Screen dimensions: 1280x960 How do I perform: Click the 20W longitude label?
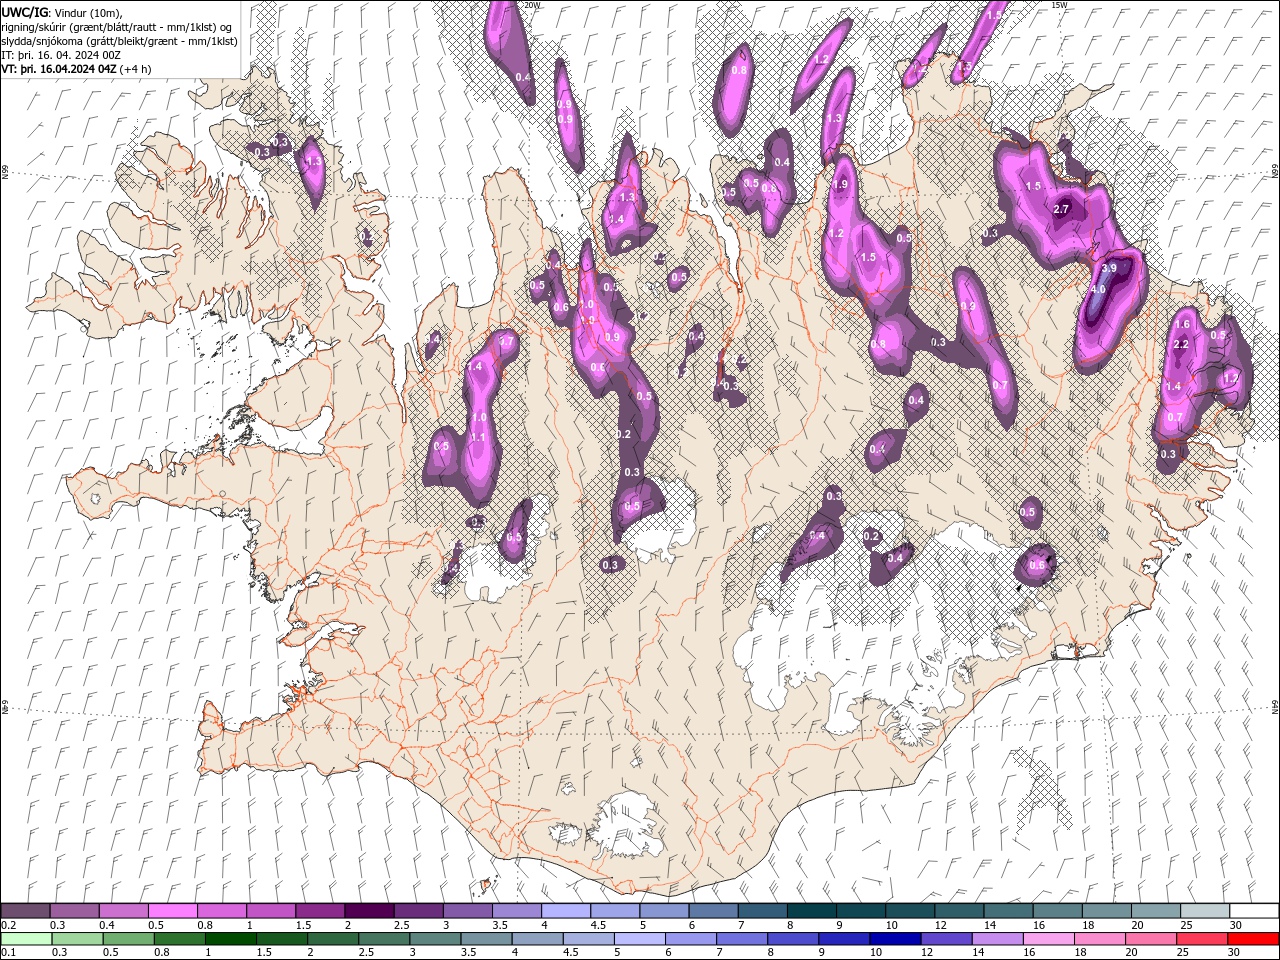(x=532, y=5)
